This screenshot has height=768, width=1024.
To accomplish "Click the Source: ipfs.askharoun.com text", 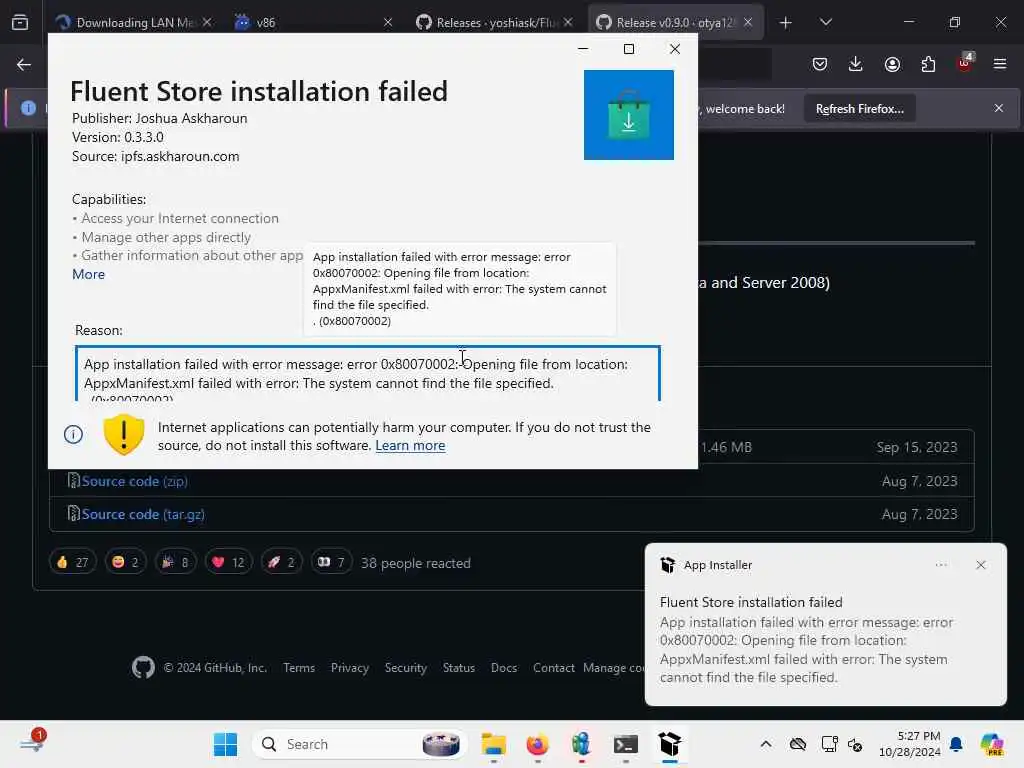I will (155, 156).
